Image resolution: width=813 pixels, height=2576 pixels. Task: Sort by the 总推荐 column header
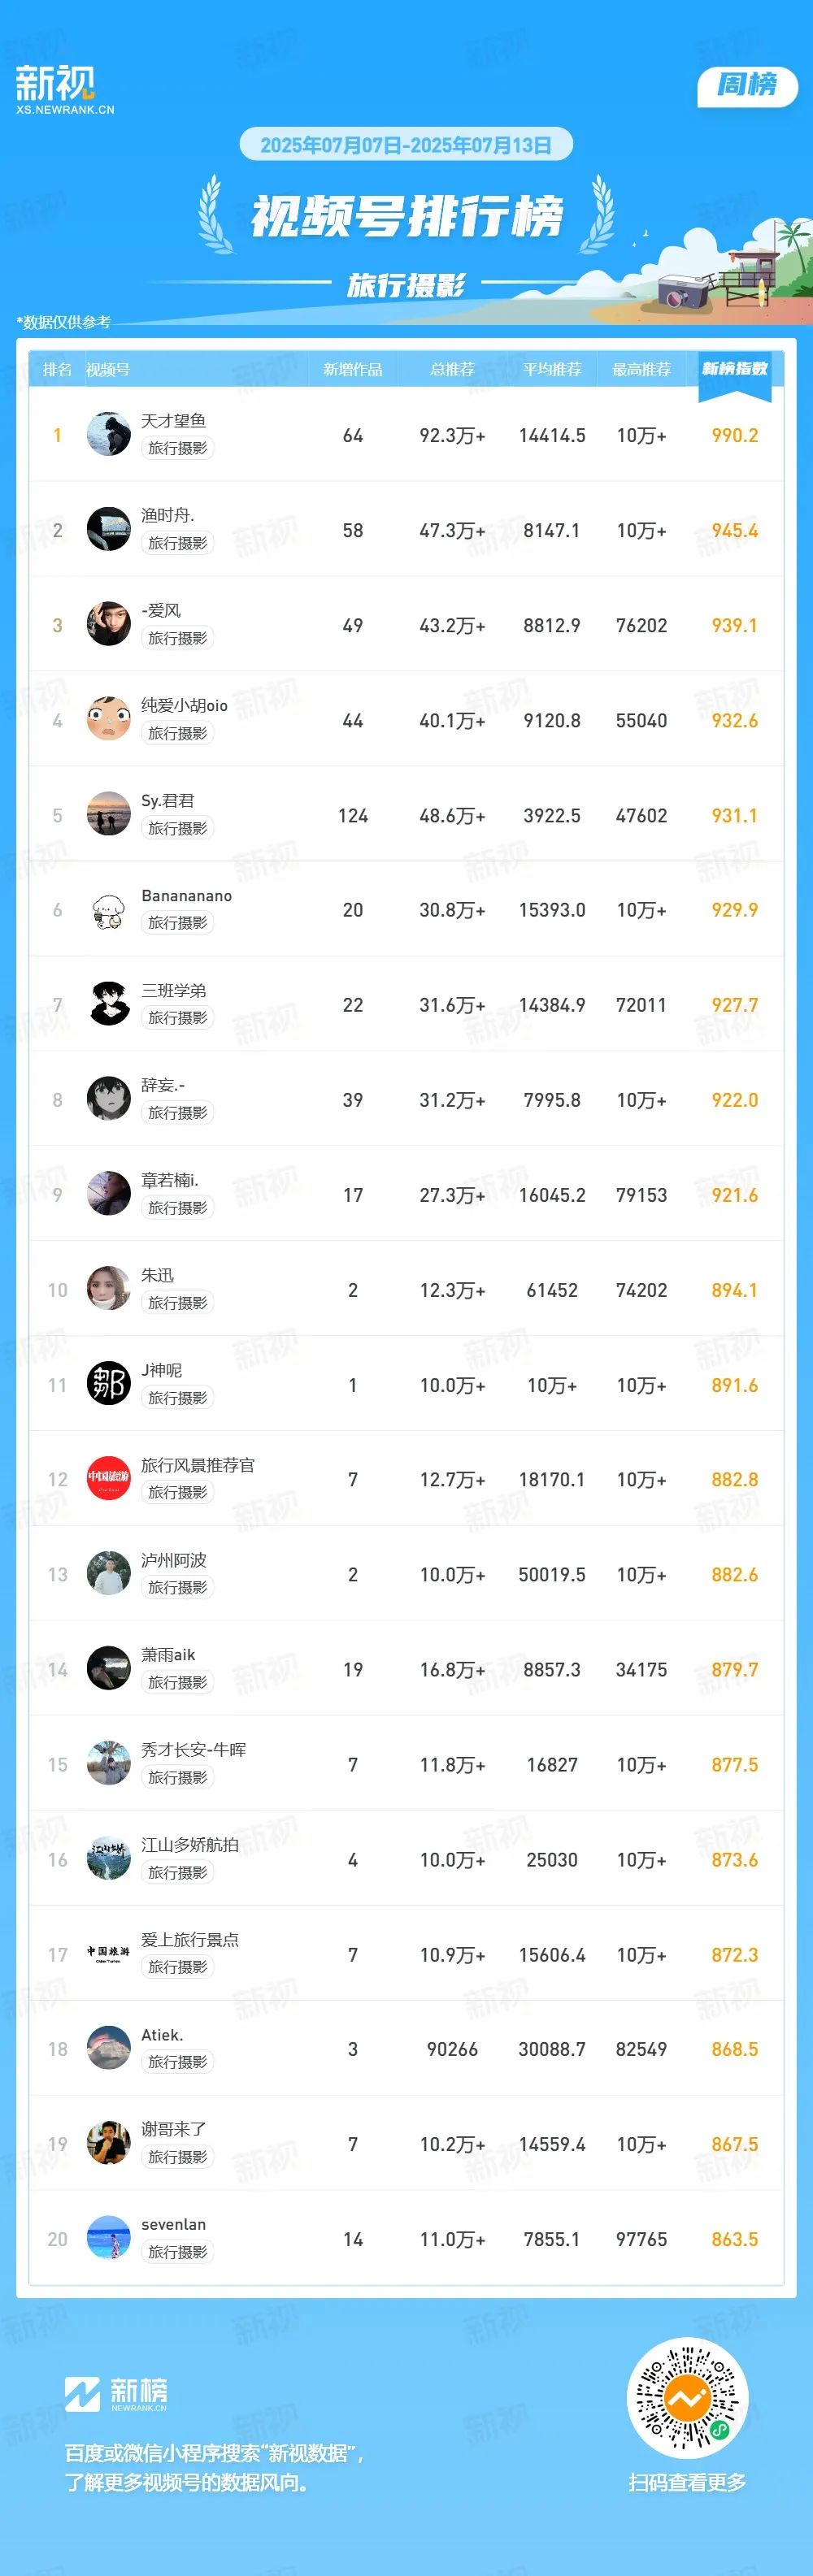click(x=452, y=369)
